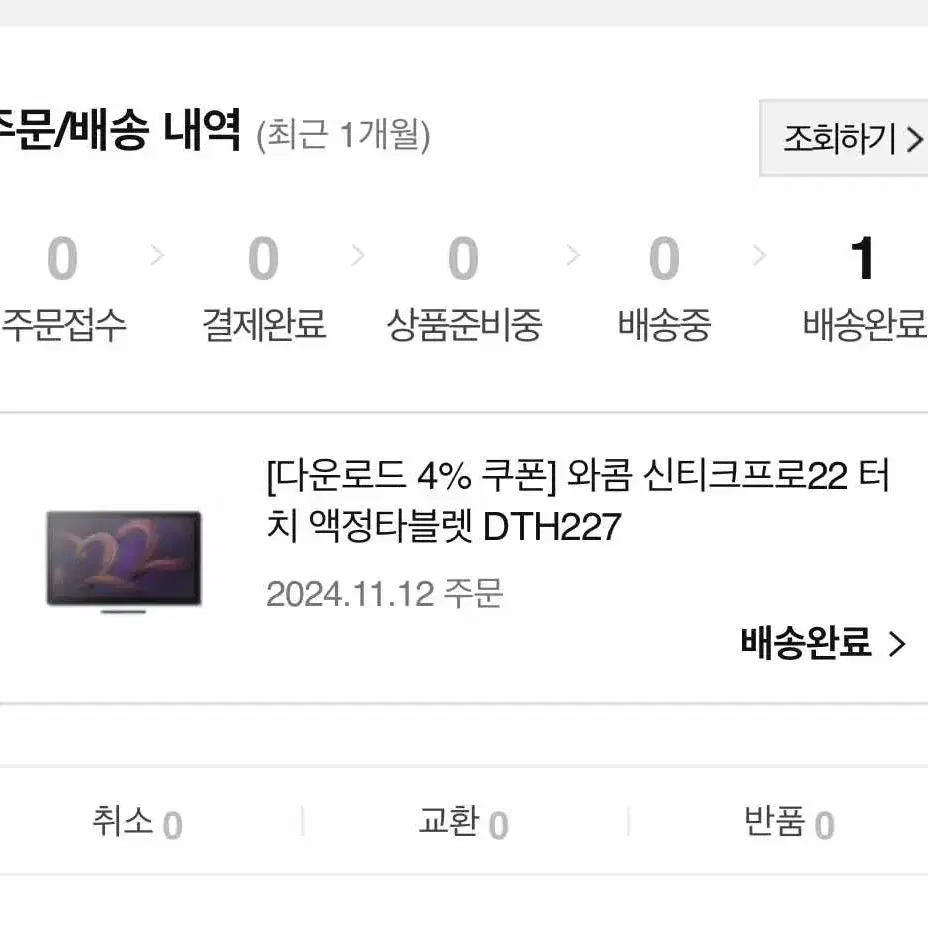Open the 반품 0 returns section
The height and width of the screenshot is (928, 928).
[790, 823]
